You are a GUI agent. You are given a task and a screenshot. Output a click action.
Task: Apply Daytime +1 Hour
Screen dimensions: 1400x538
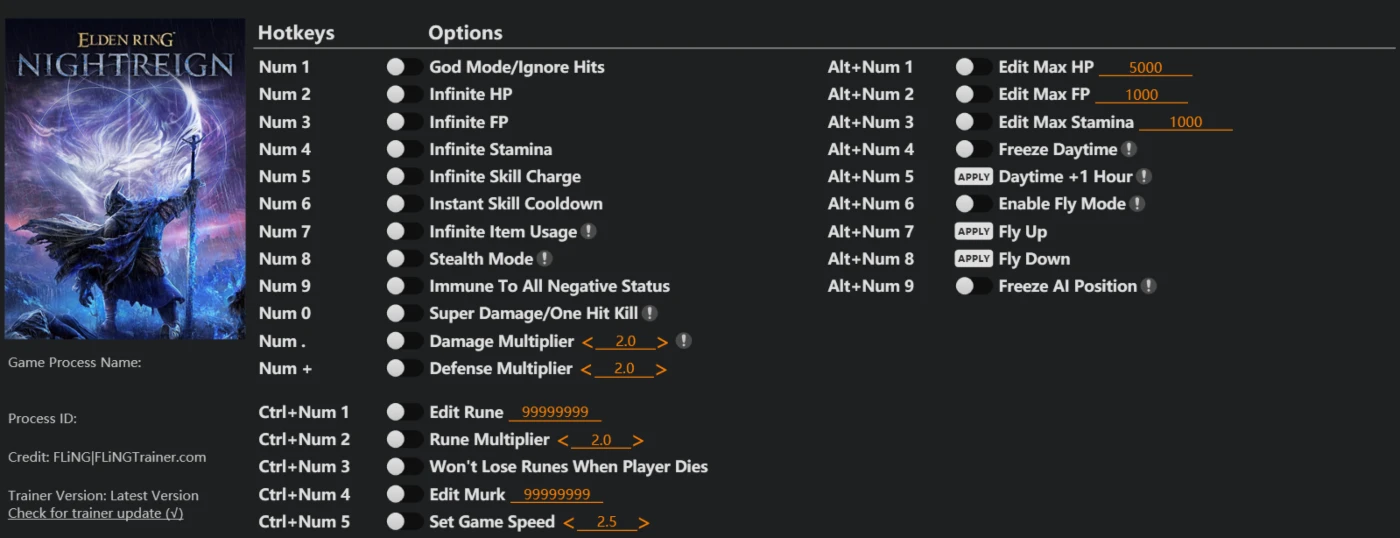[974, 176]
